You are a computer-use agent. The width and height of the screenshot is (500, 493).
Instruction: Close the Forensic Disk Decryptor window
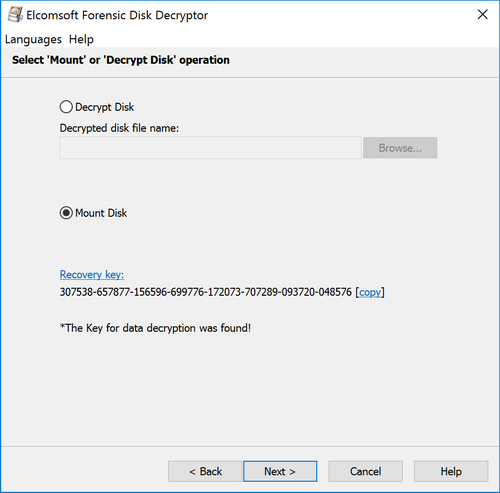[483, 15]
